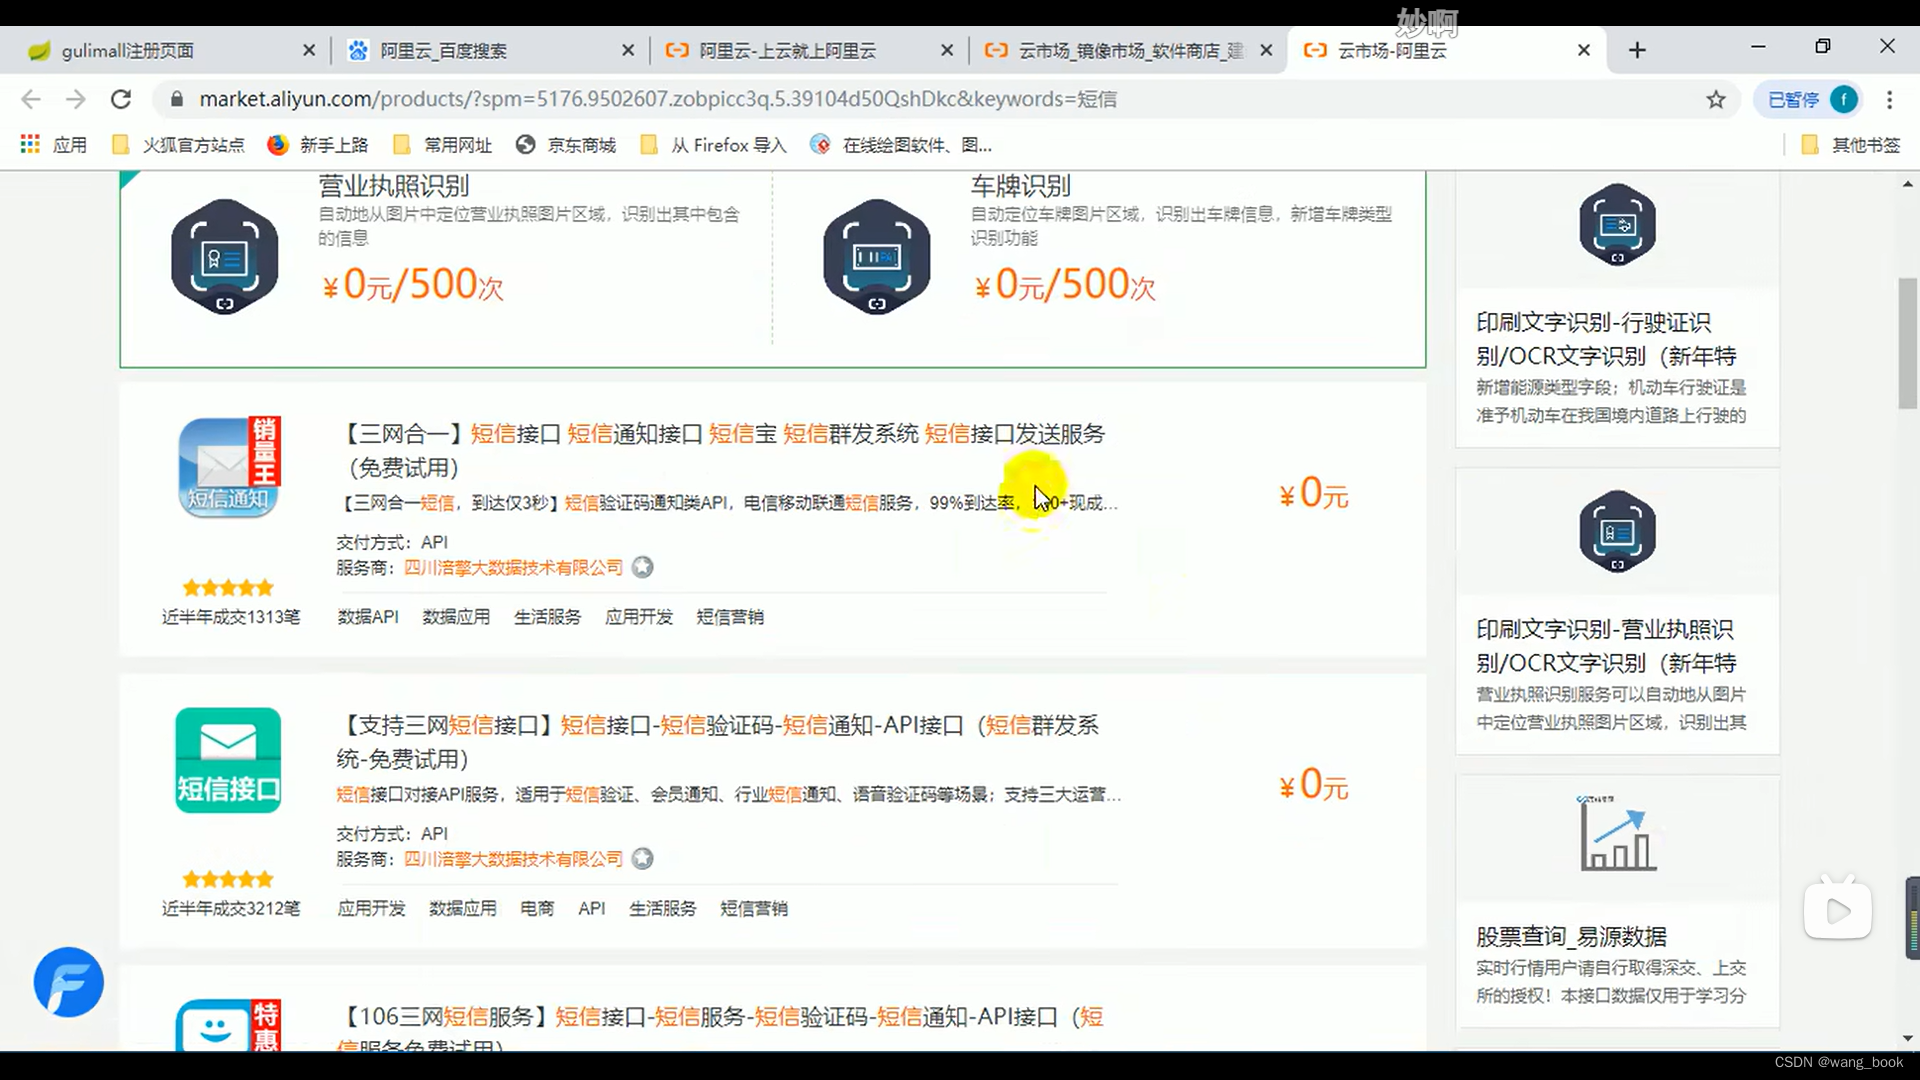The height and width of the screenshot is (1080, 1920).
Task: Click the 近半年成交3212笔 text
Action: coord(231,908)
